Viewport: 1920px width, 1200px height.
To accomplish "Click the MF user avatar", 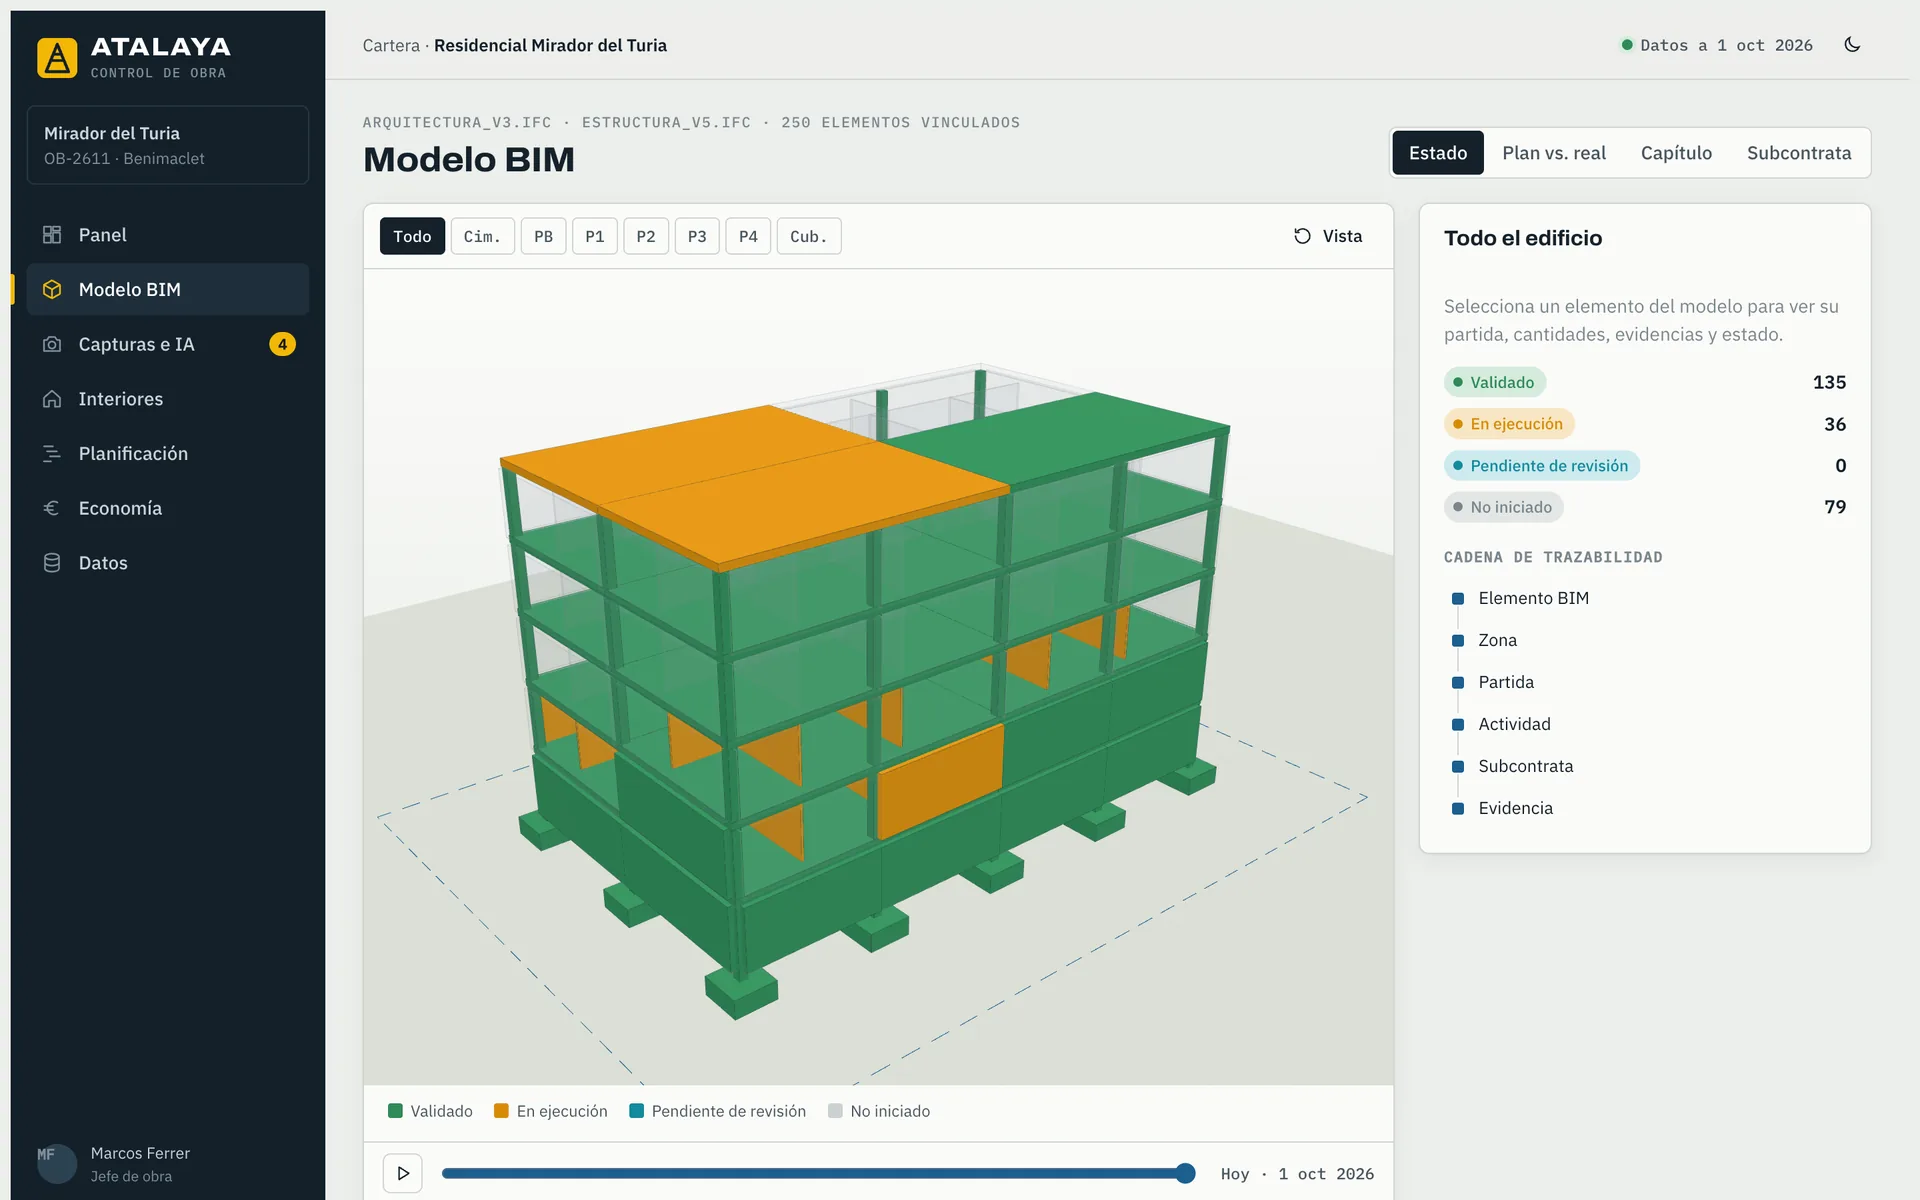I will [57, 1164].
